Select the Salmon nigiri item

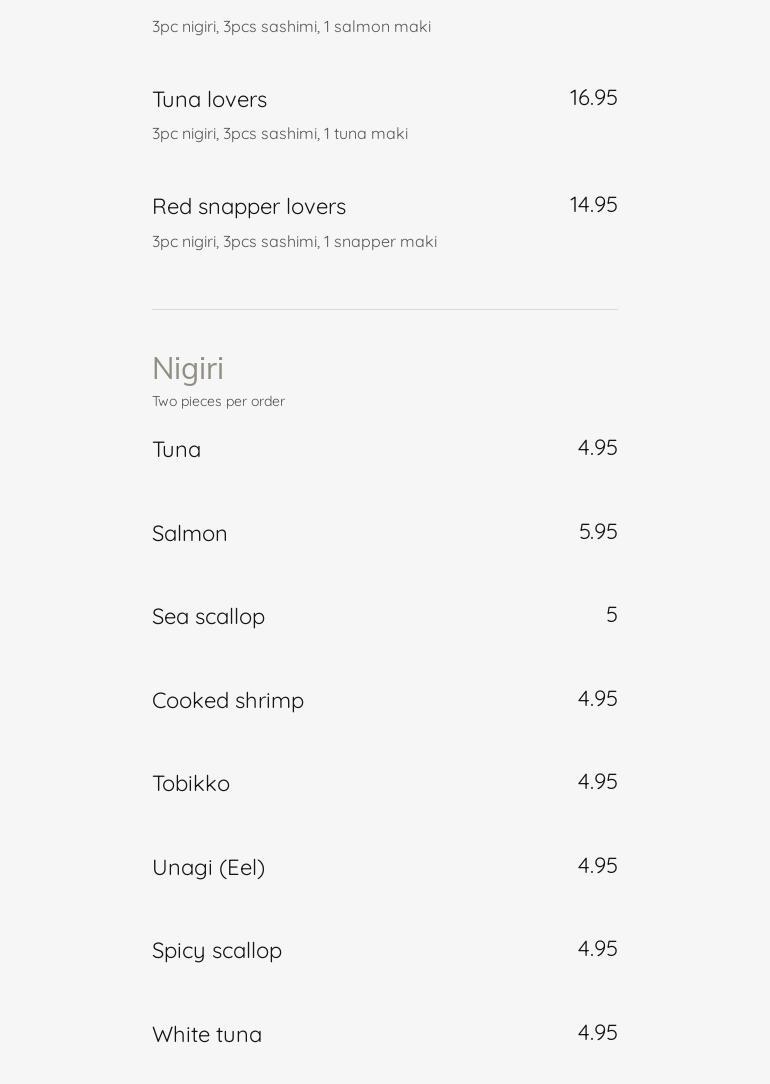190,534
